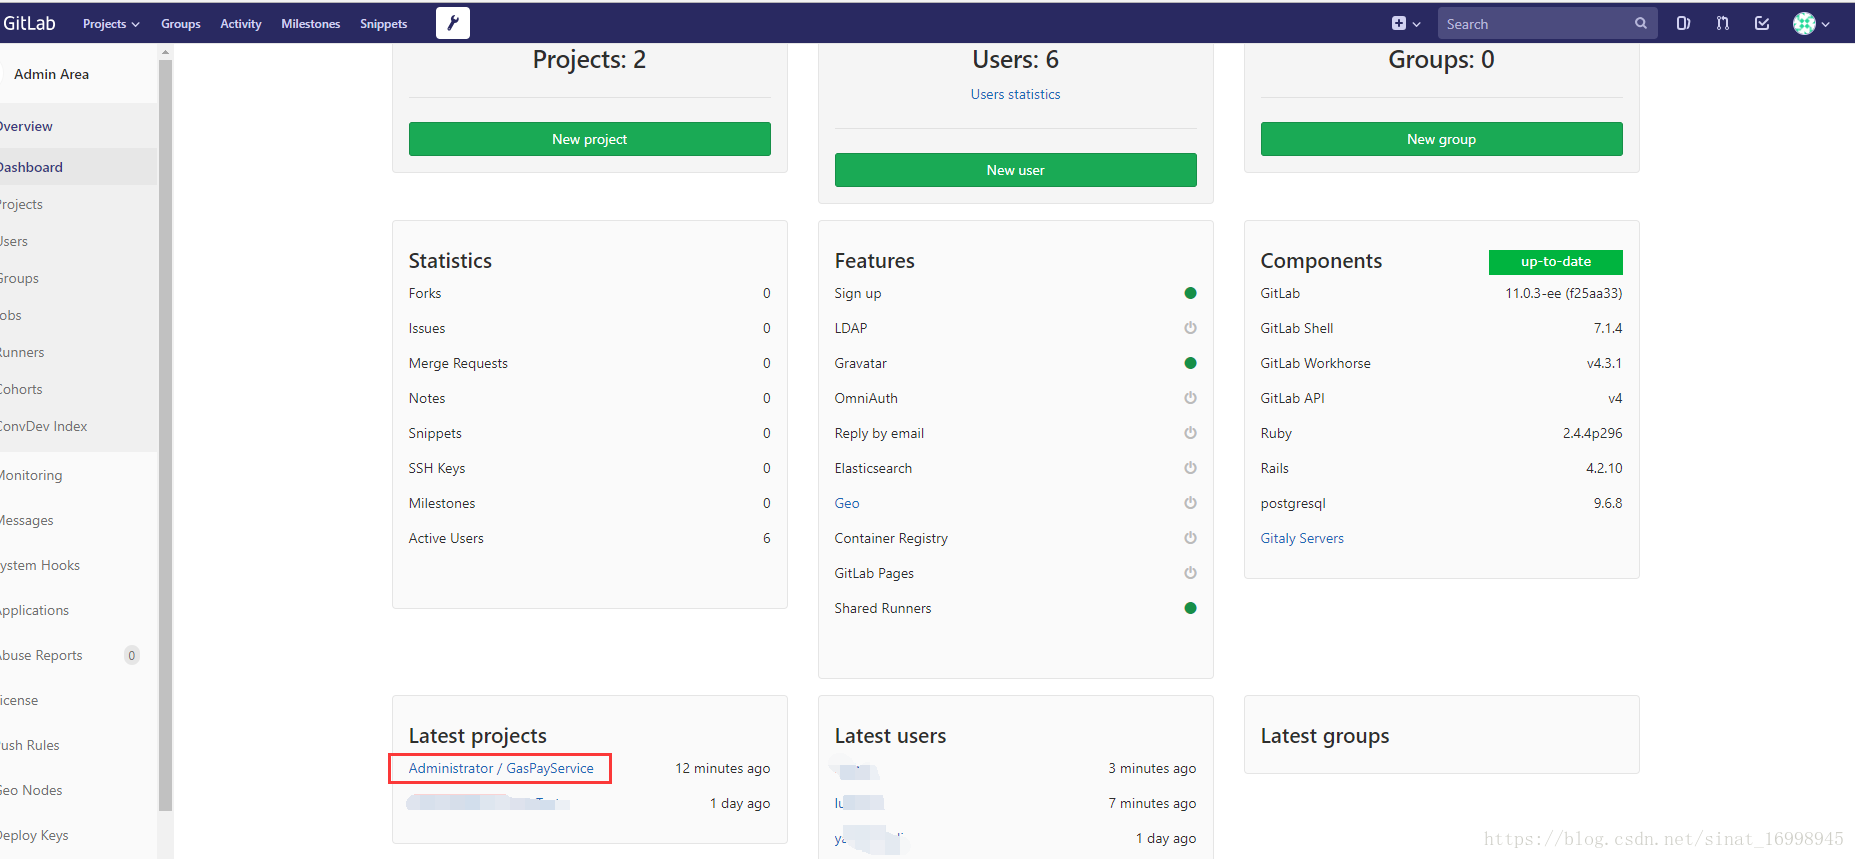Click the New group button

(x=1442, y=139)
